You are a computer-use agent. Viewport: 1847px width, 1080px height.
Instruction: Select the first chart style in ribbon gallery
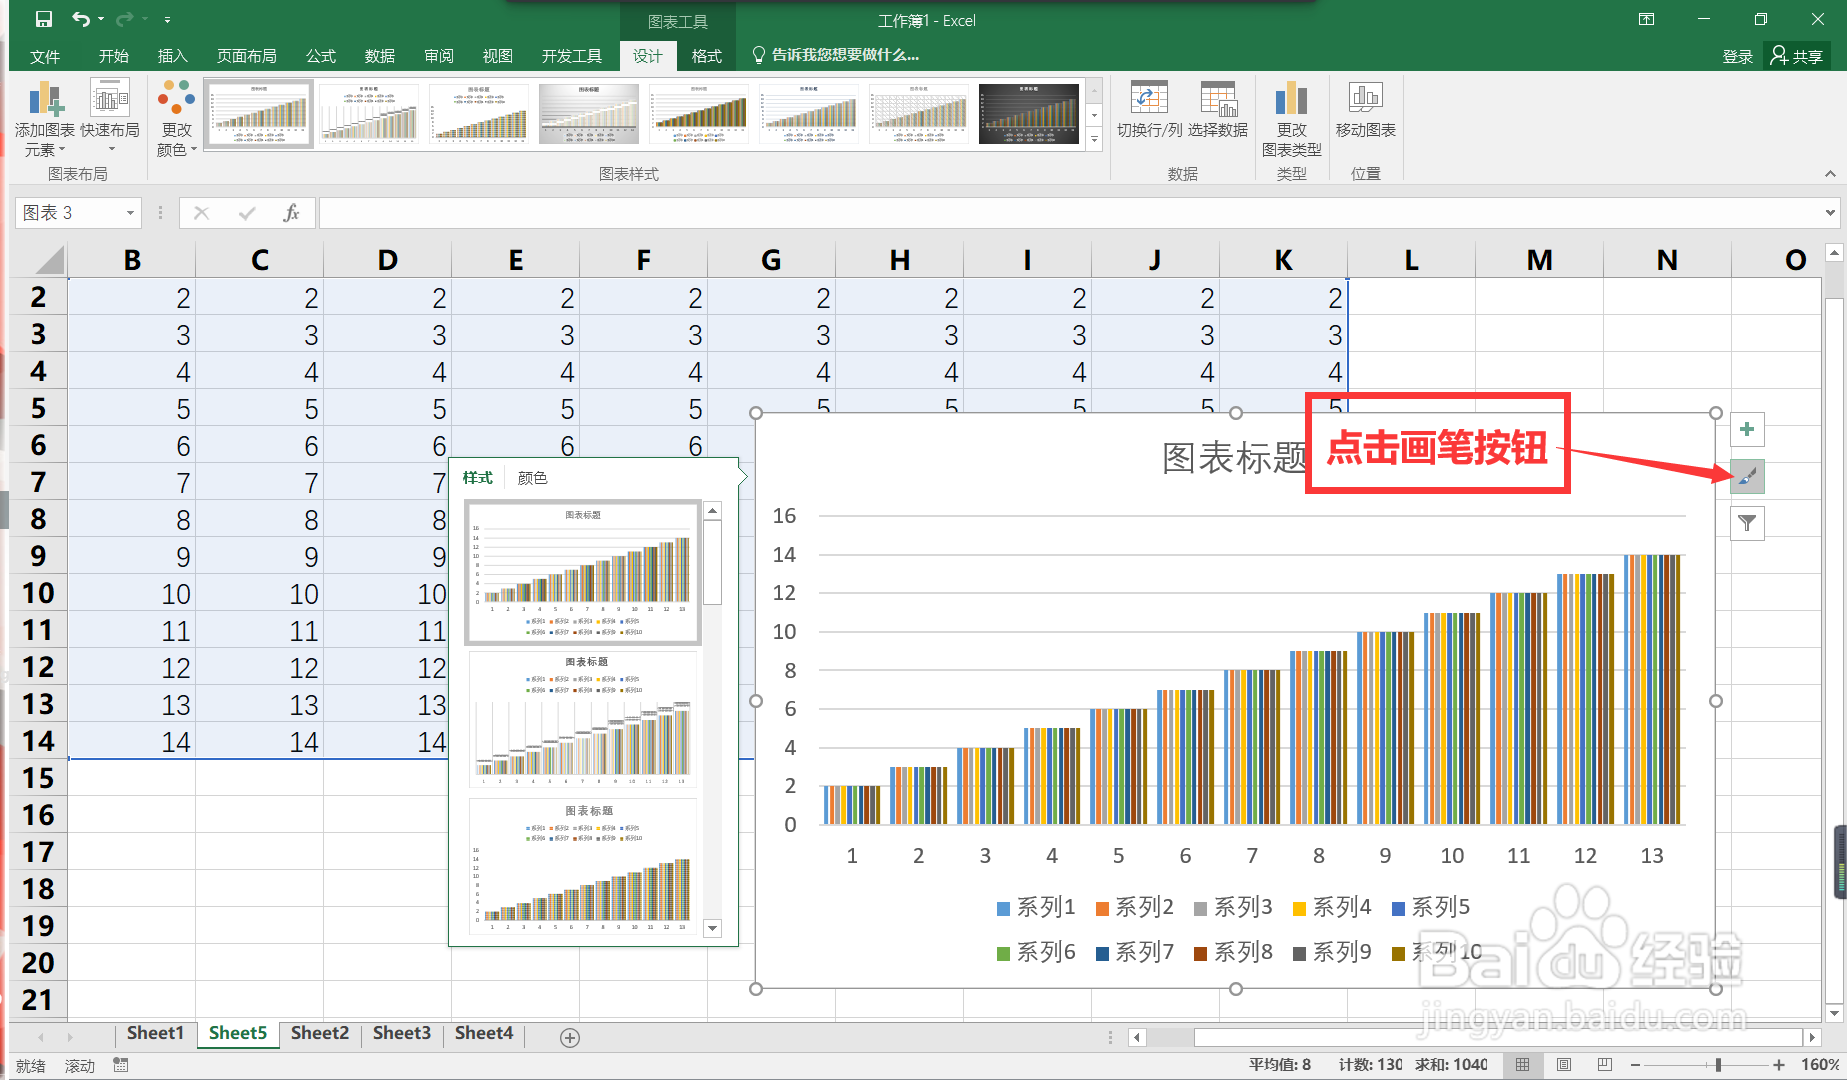pyautogui.click(x=259, y=114)
